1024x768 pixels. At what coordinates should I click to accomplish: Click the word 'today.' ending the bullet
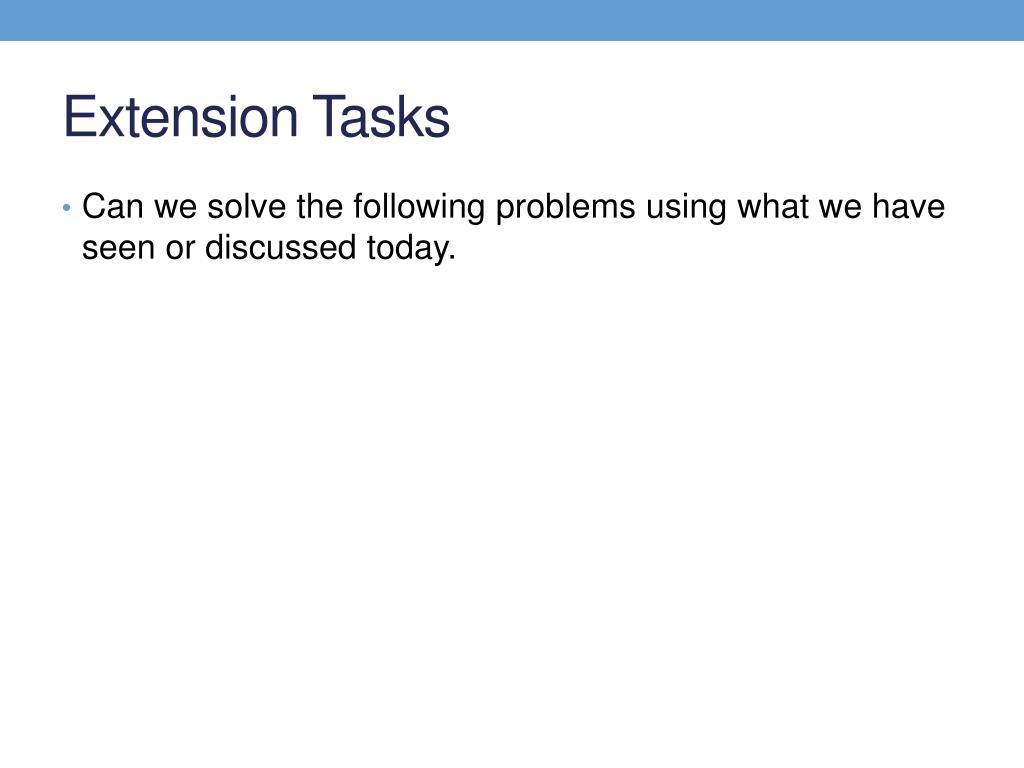(x=411, y=249)
